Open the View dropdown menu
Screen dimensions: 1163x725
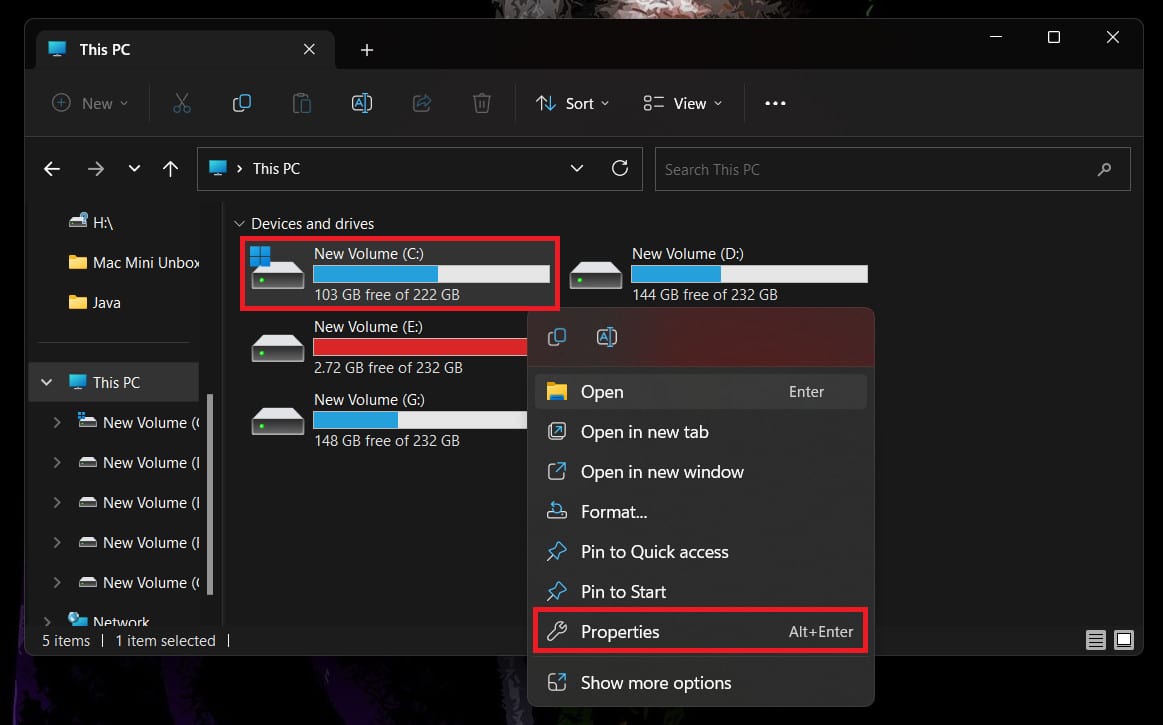point(683,104)
